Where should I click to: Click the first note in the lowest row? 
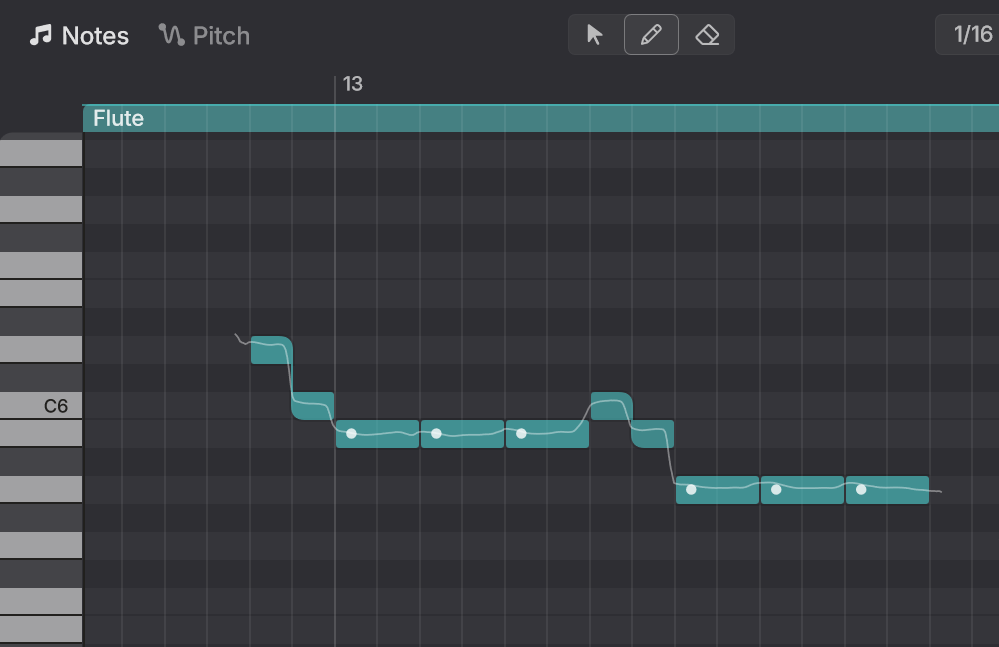coord(717,490)
